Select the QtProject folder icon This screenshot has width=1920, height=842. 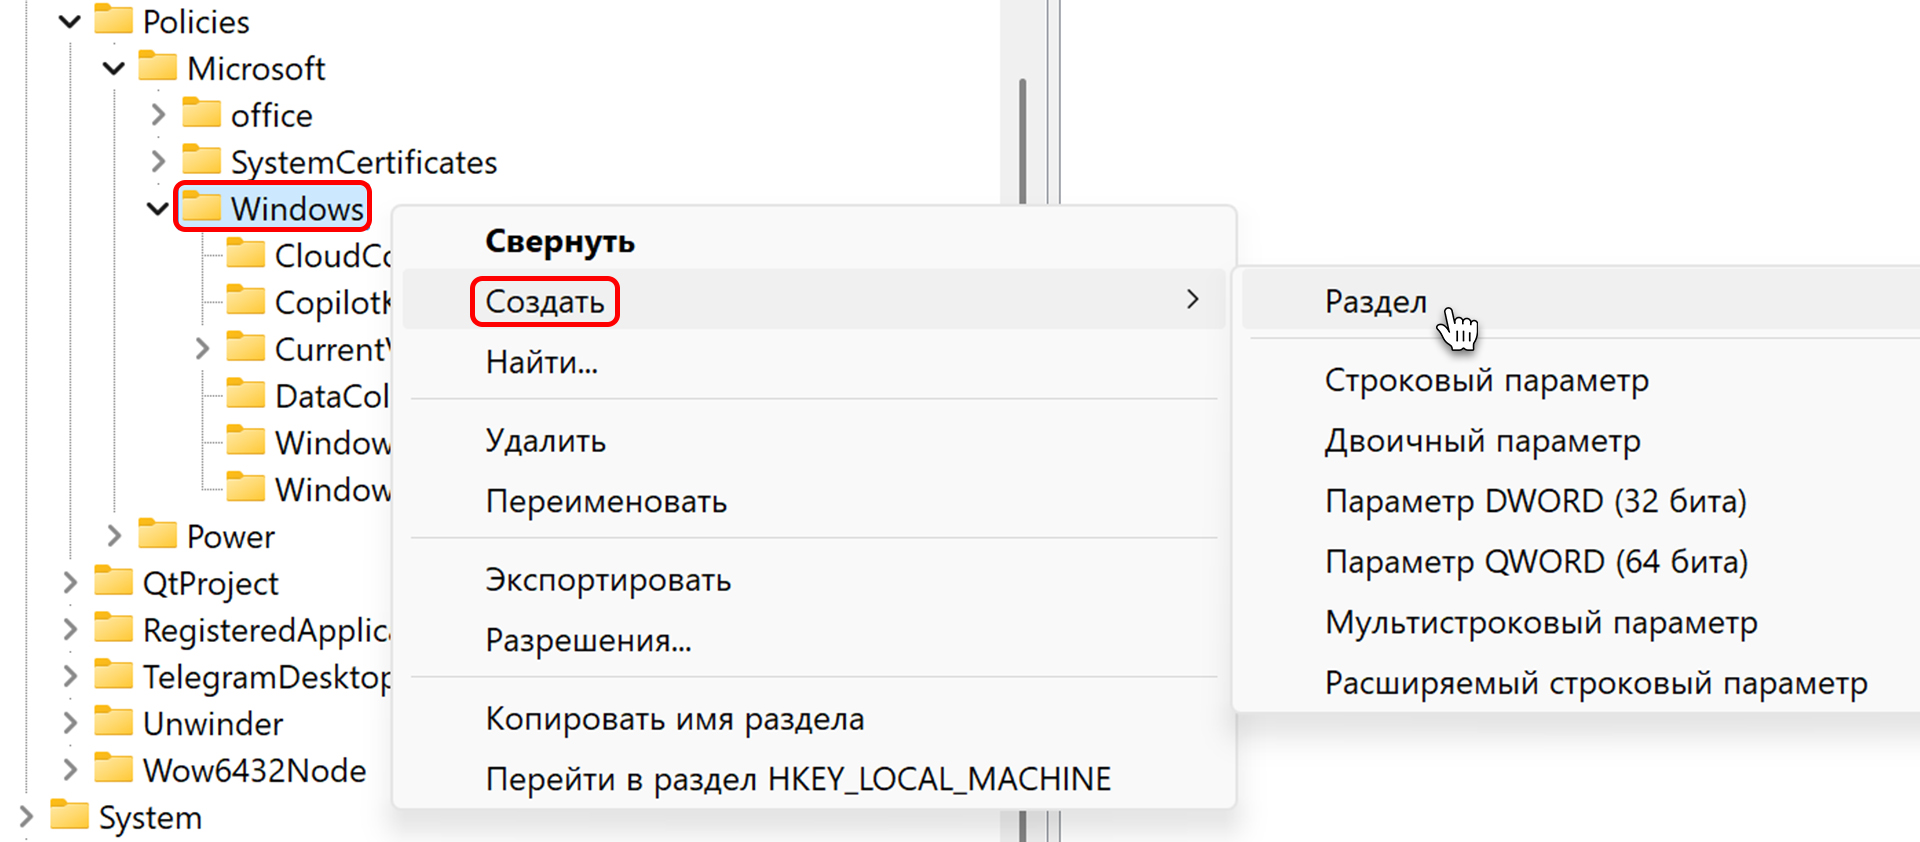click(114, 582)
